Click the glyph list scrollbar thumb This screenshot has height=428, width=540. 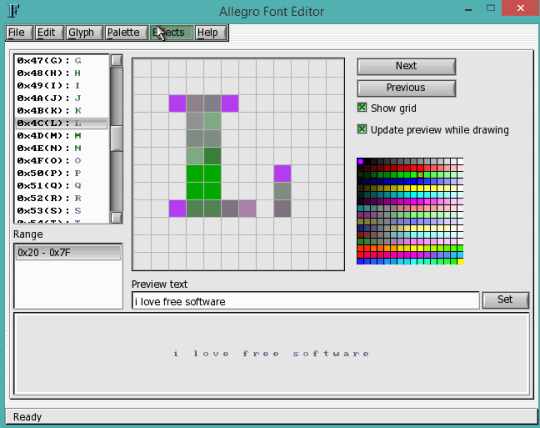(117, 138)
